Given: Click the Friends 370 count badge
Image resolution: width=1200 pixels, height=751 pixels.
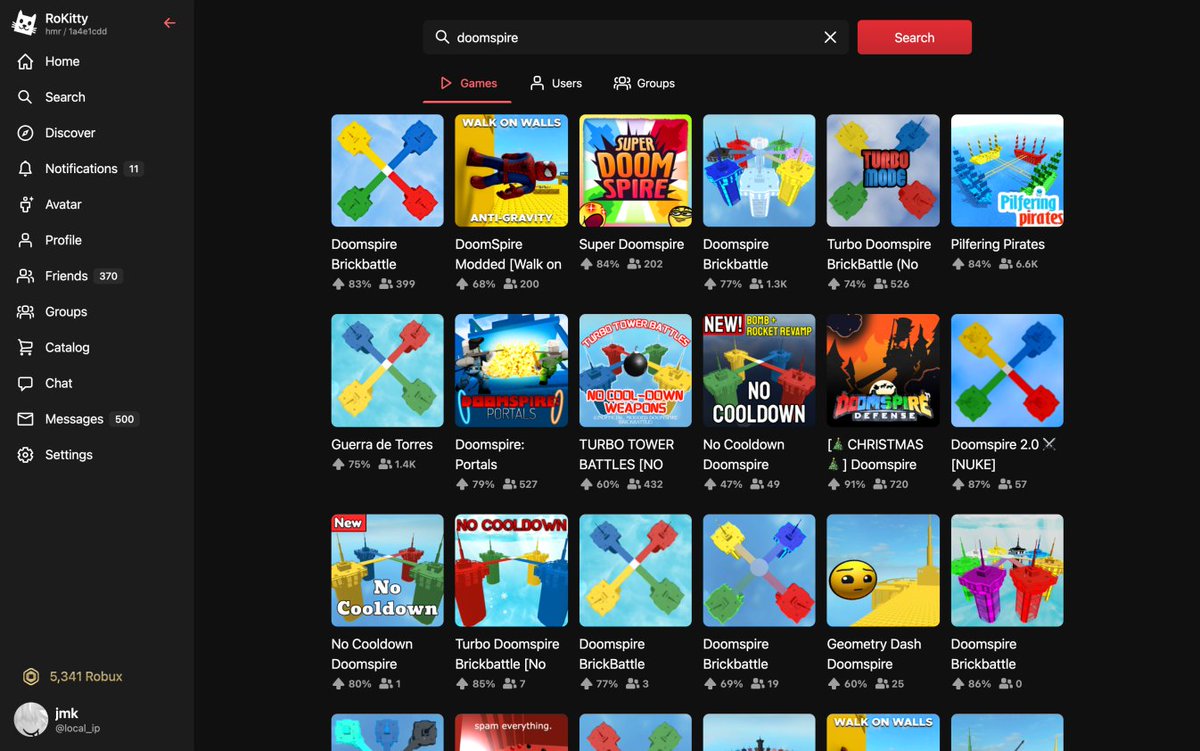Looking at the screenshot, I should (x=109, y=276).
